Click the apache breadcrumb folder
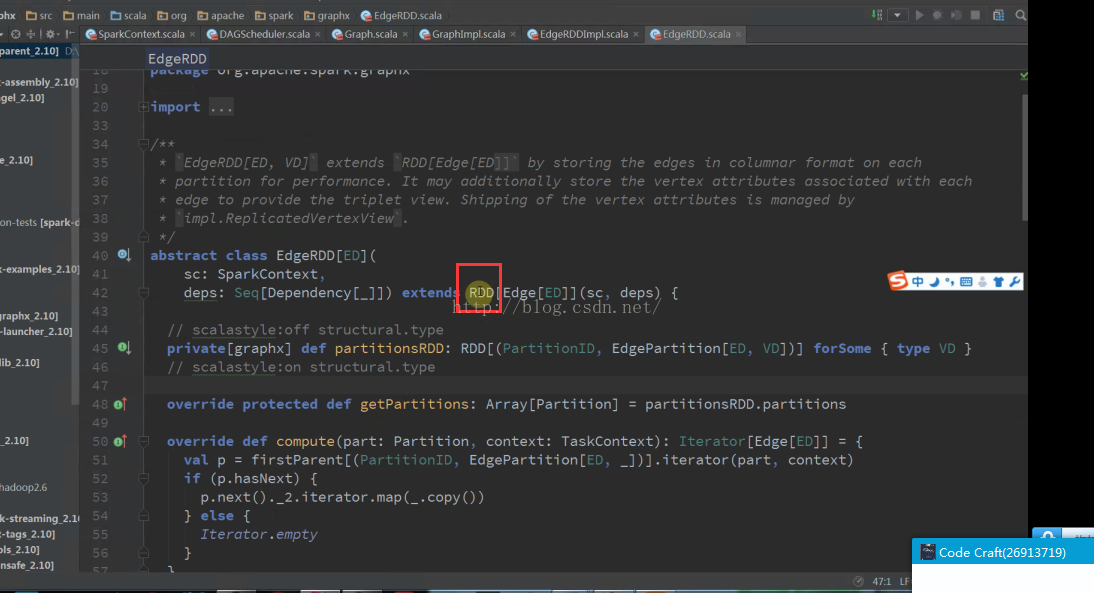Viewport: 1094px width, 593px height. click(x=220, y=15)
